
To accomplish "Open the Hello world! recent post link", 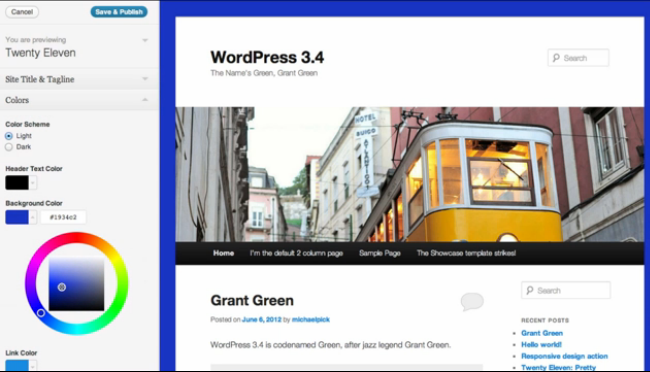I will pos(541,345).
